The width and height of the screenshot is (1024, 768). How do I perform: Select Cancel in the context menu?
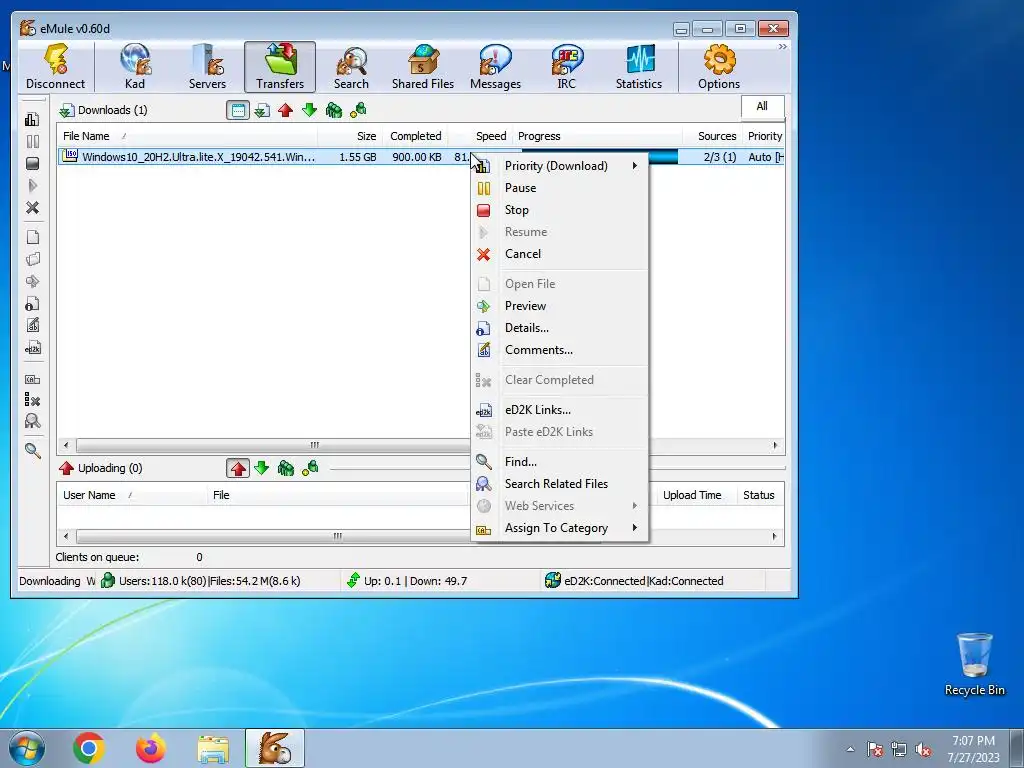pos(560,254)
